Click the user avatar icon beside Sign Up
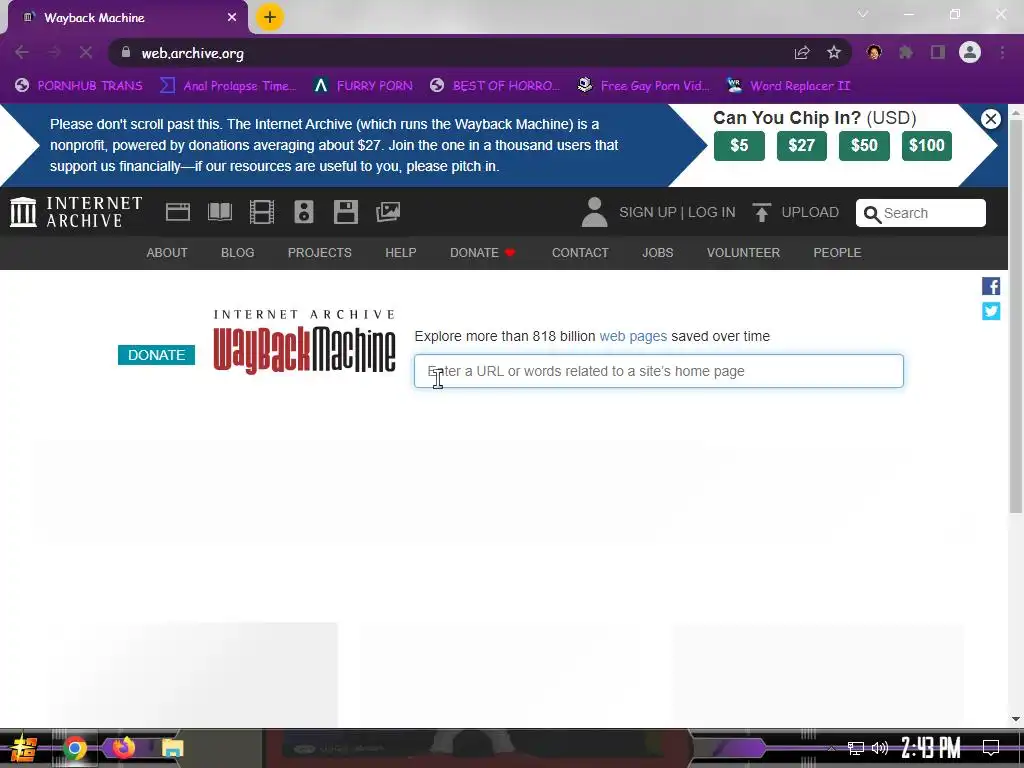This screenshot has height=768, width=1024. pyautogui.click(x=594, y=212)
